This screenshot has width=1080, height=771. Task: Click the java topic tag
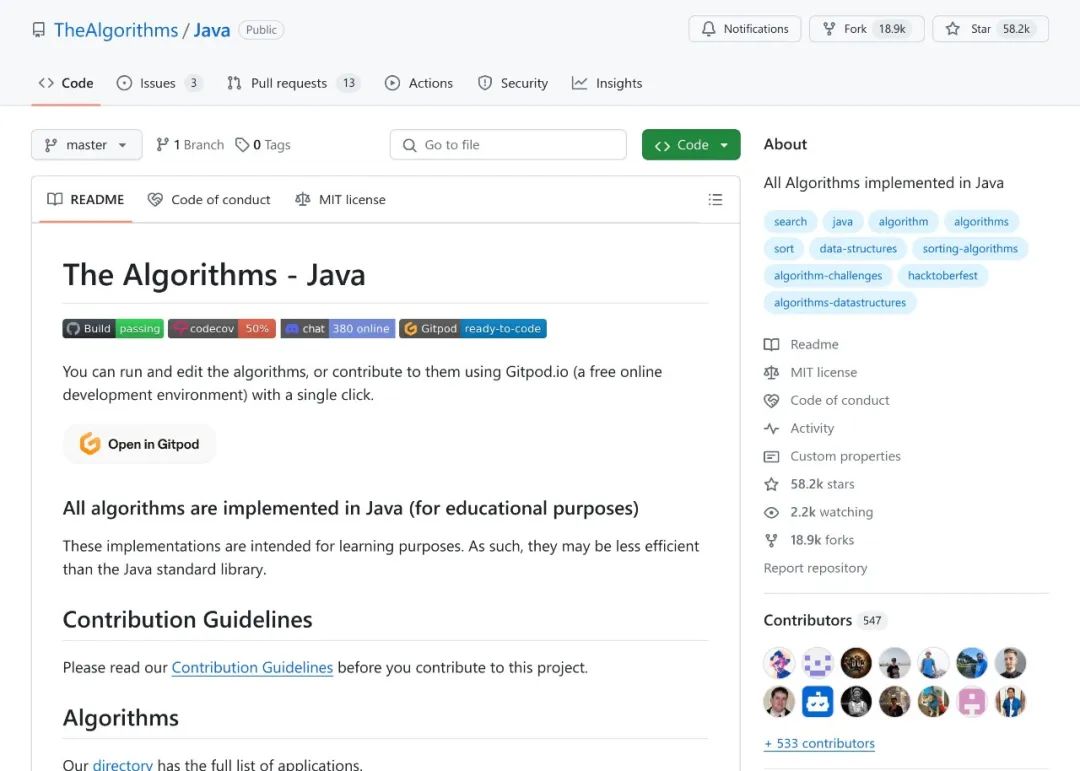pos(842,222)
